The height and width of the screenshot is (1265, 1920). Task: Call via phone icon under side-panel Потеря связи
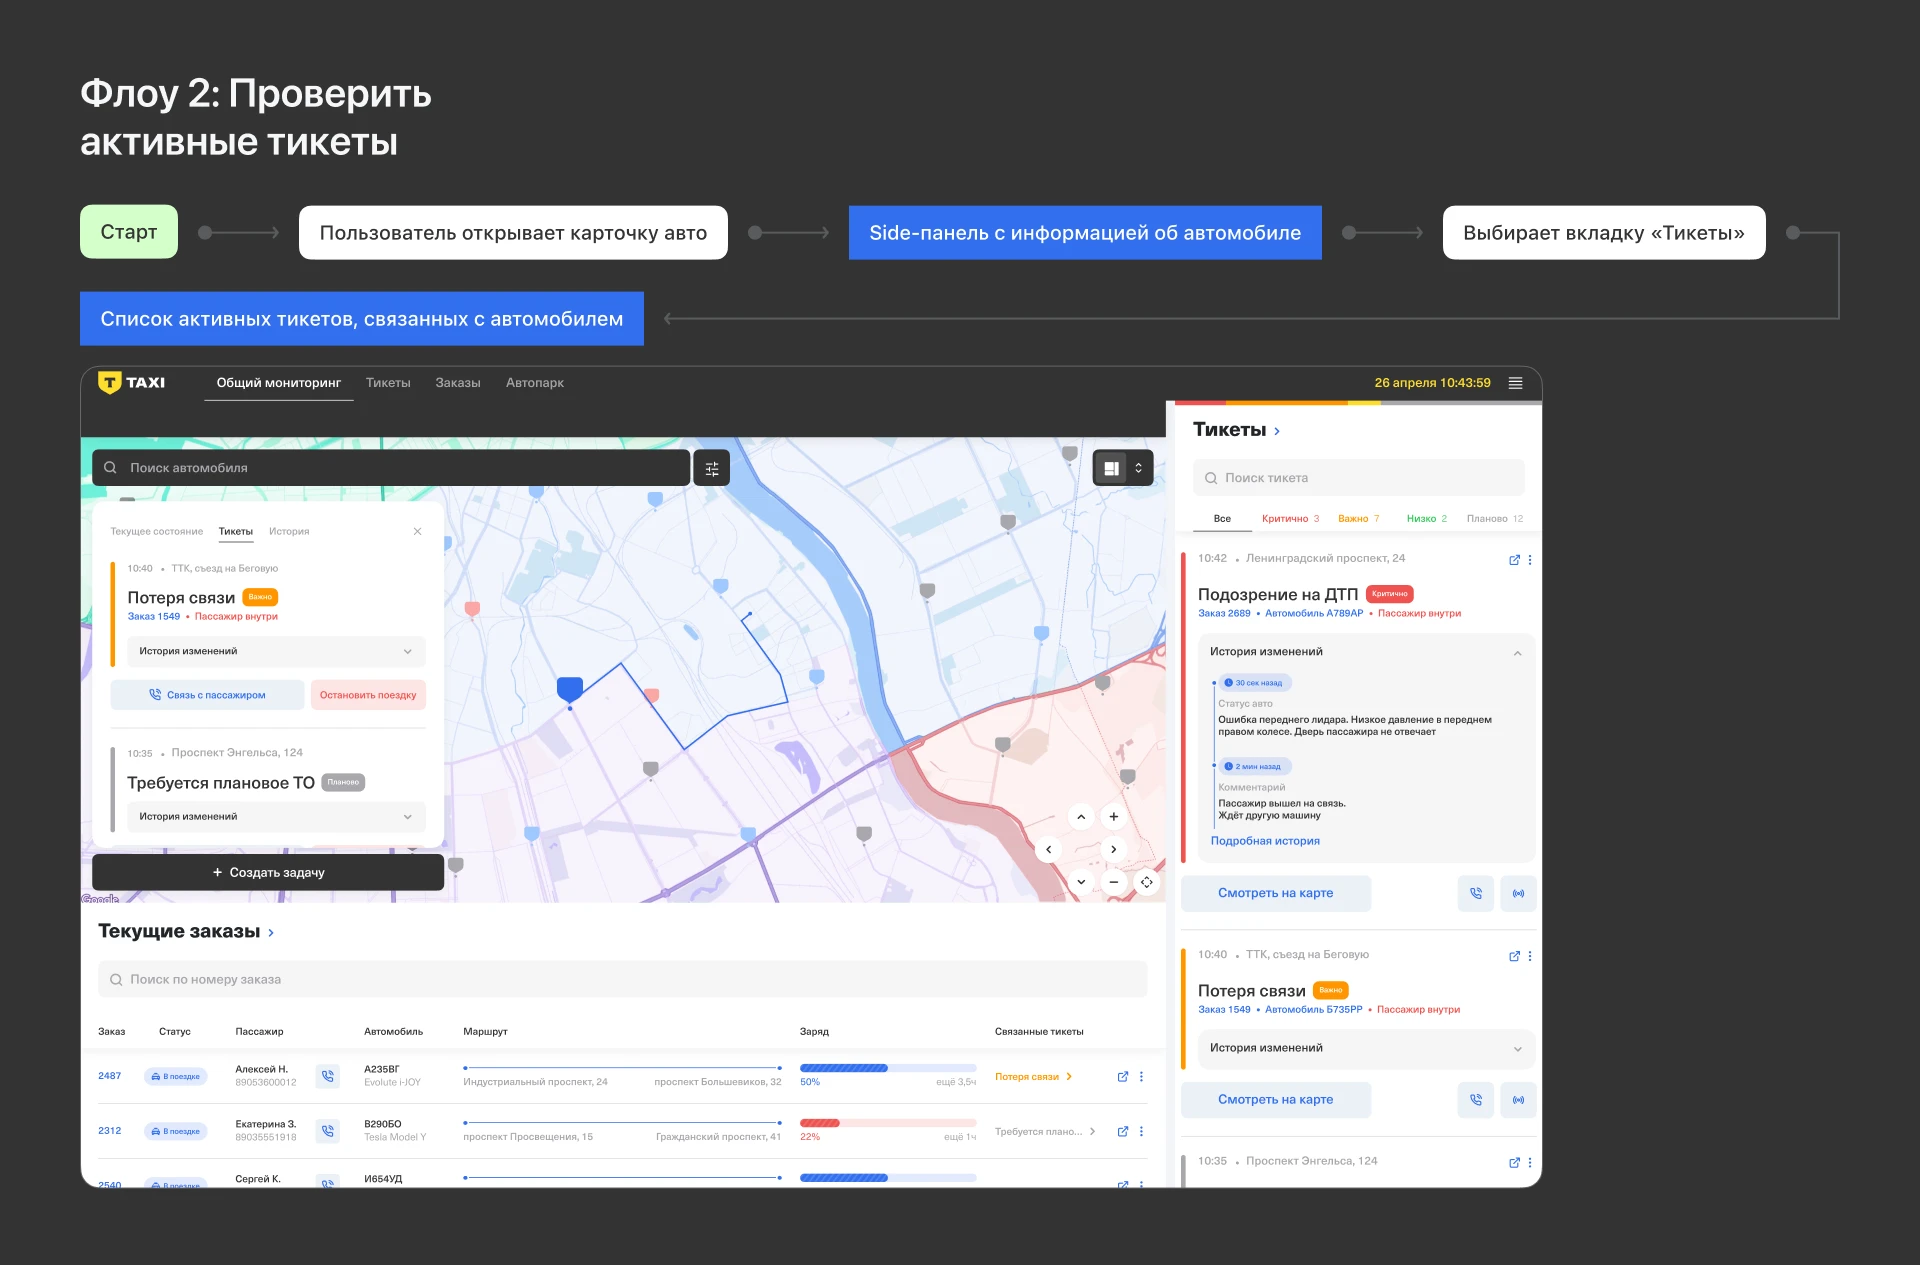1476,1099
